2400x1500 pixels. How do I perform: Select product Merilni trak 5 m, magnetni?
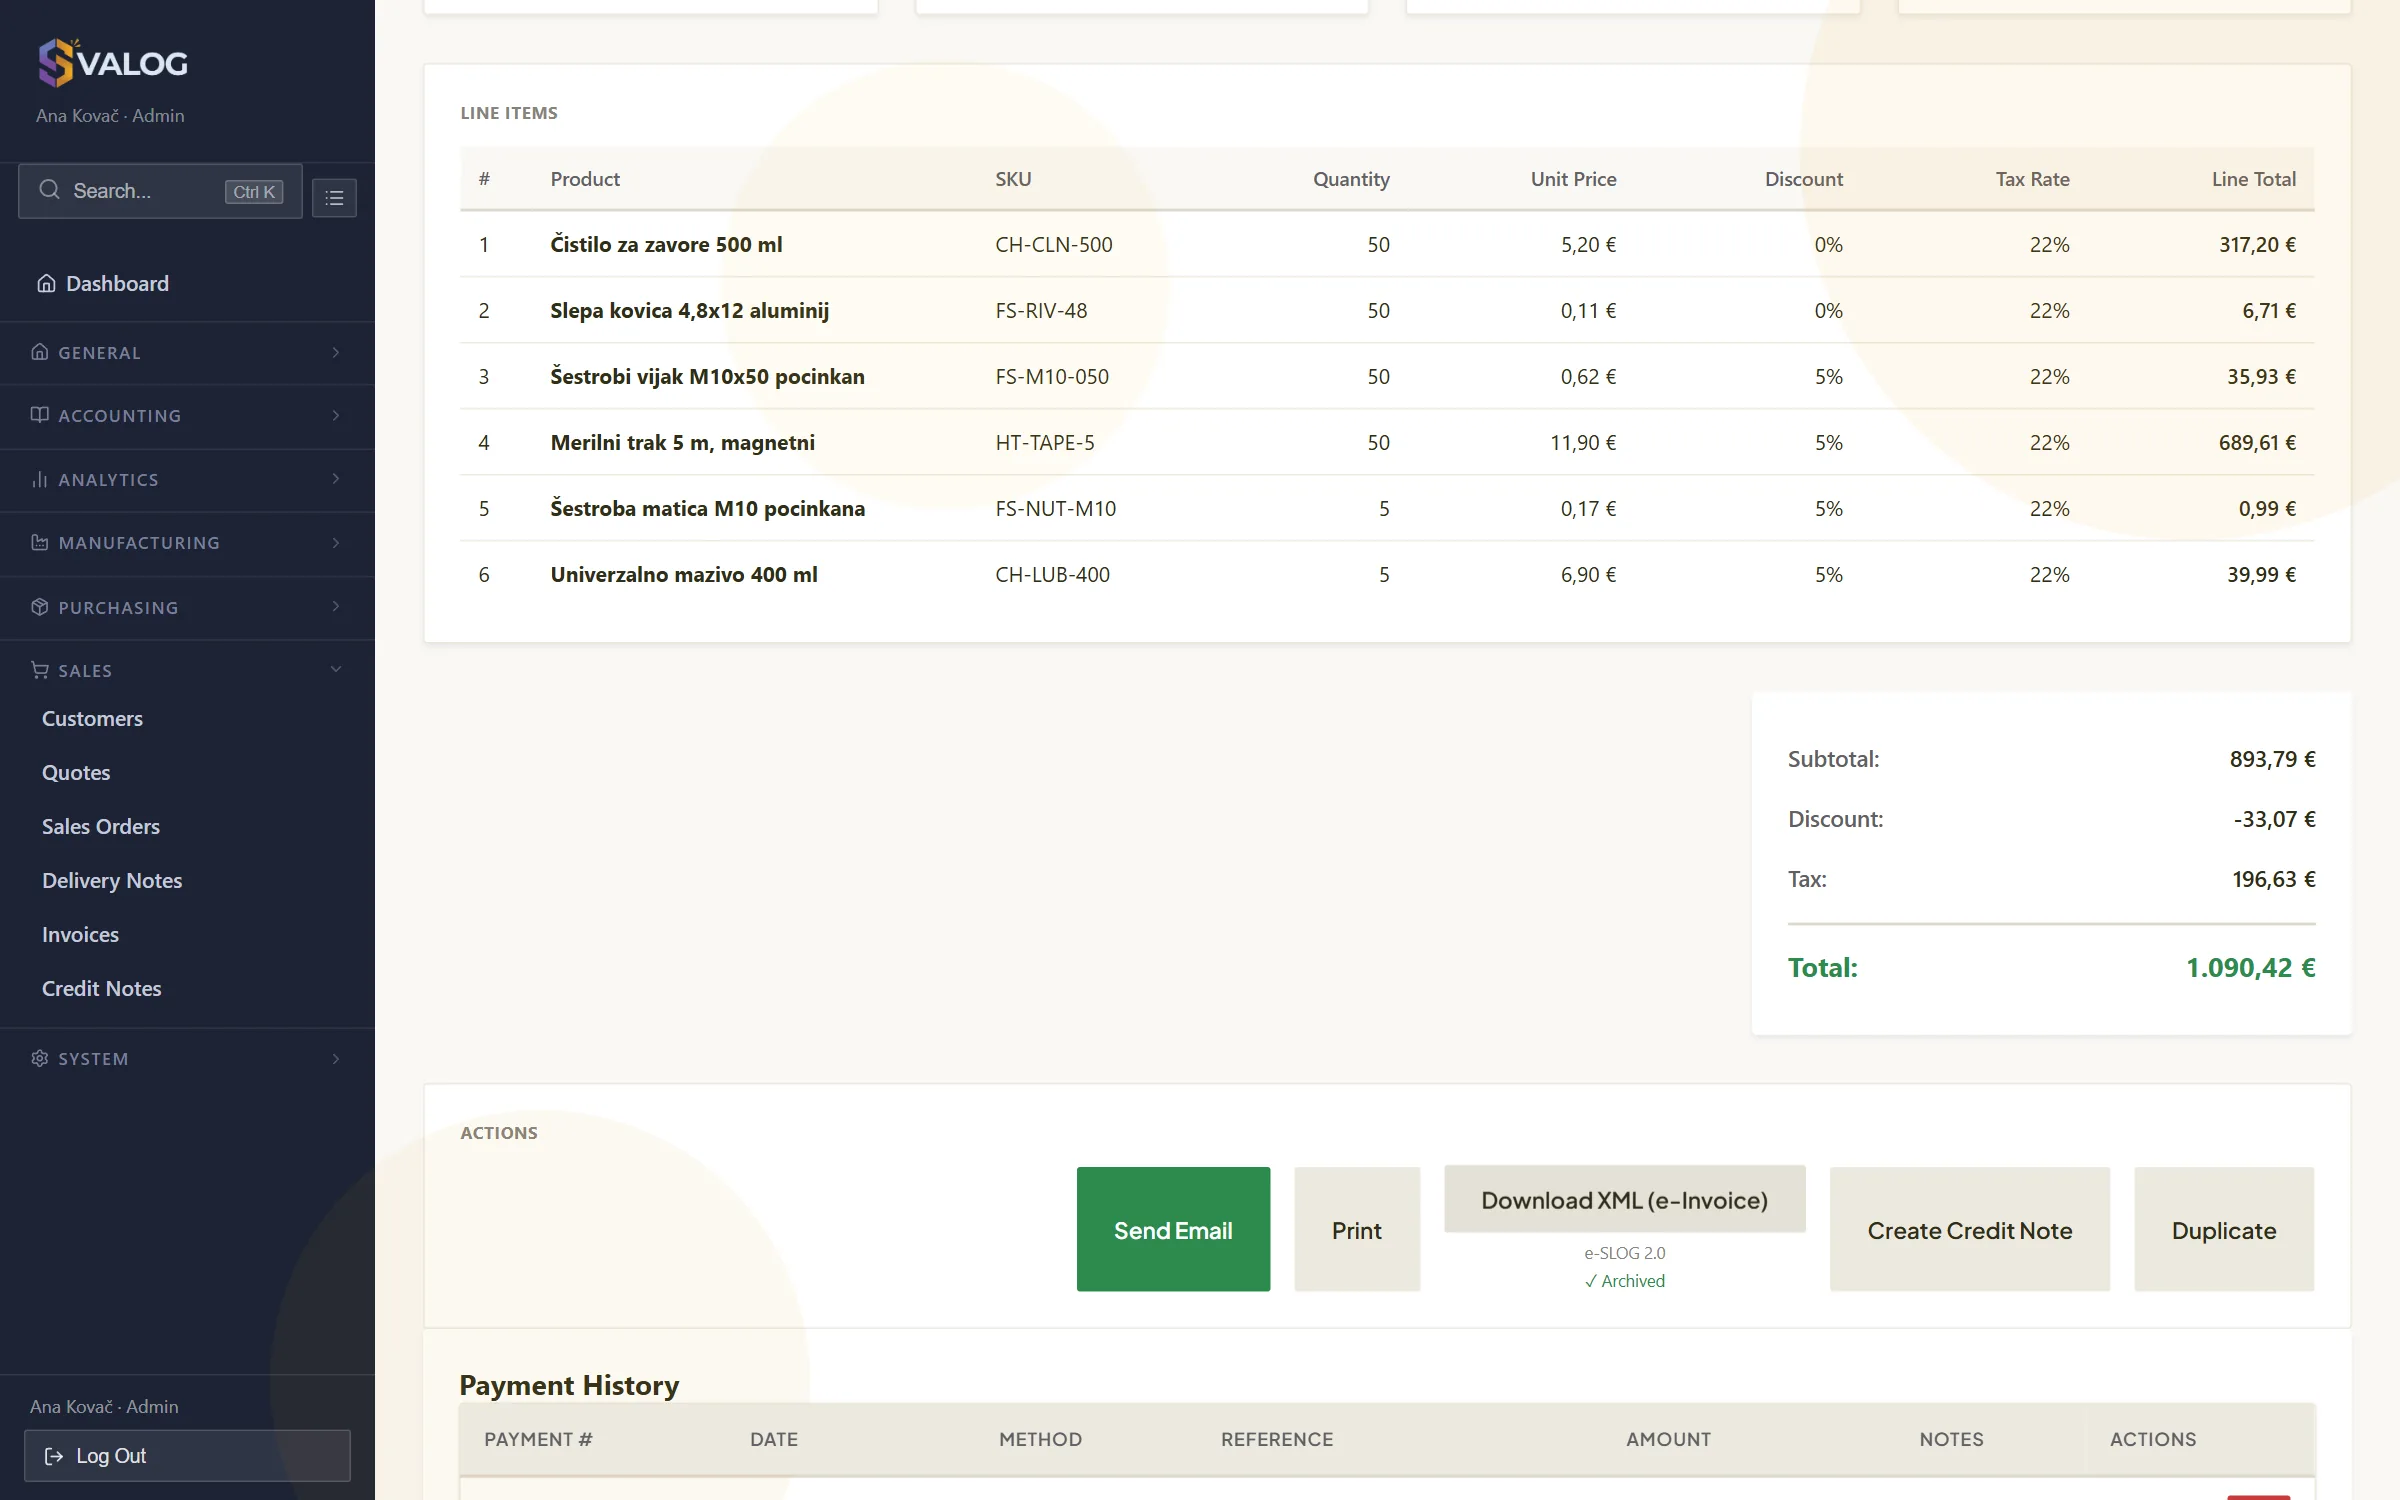[x=682, y=442]
